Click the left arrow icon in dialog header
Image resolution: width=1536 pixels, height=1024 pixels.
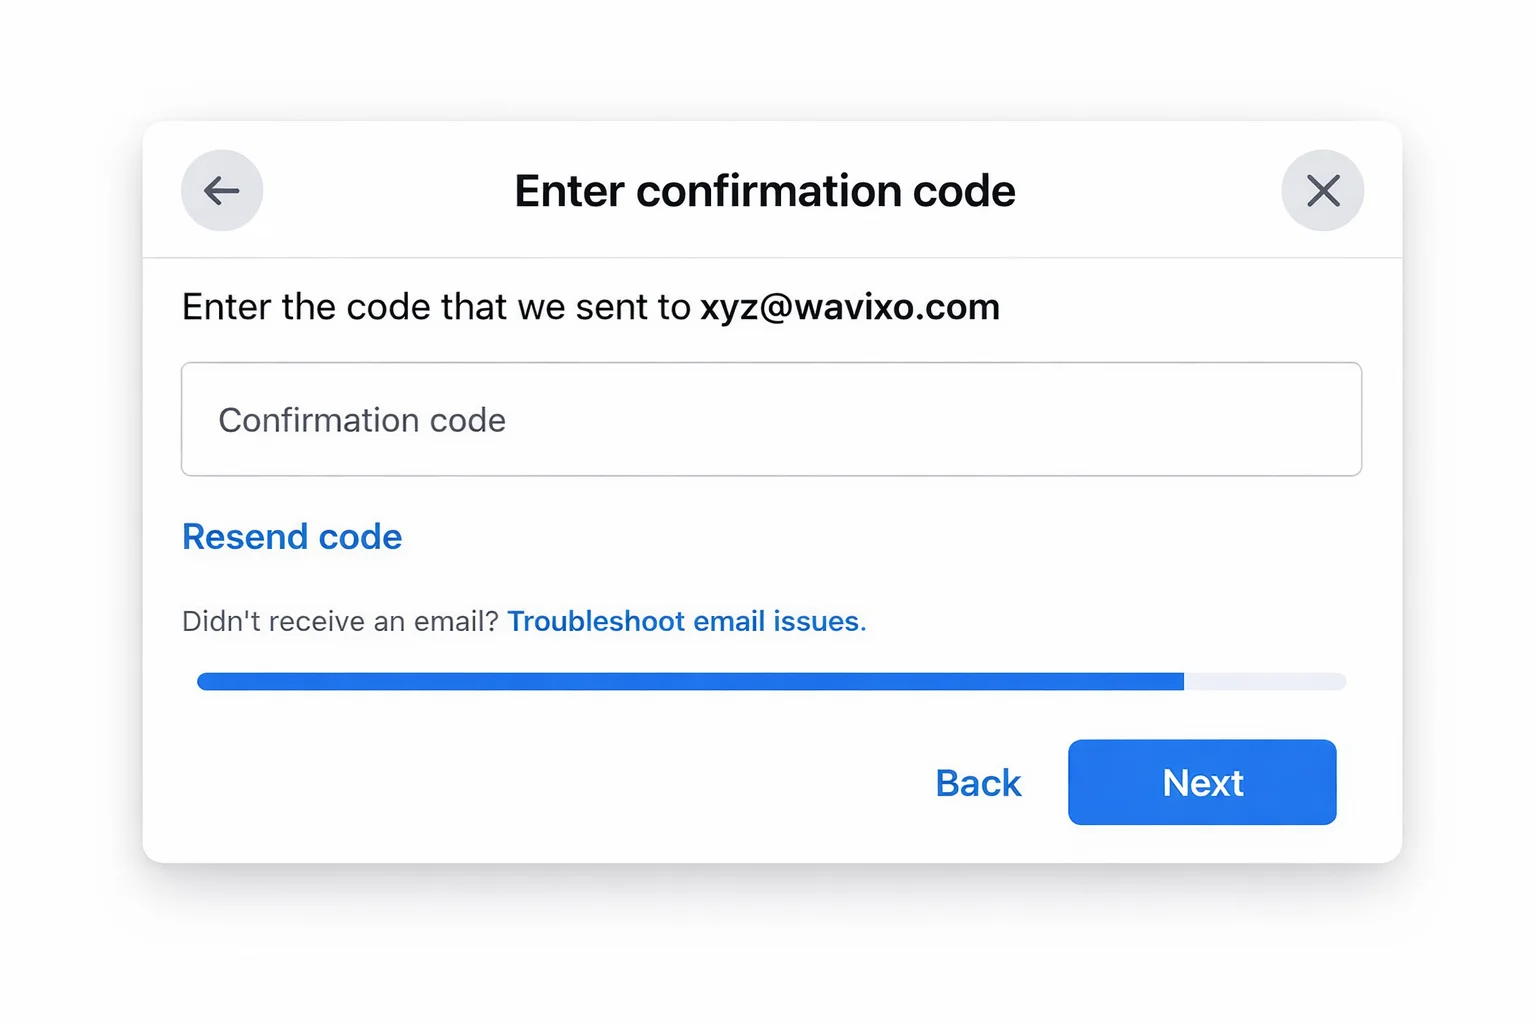(x=222, y=190)
